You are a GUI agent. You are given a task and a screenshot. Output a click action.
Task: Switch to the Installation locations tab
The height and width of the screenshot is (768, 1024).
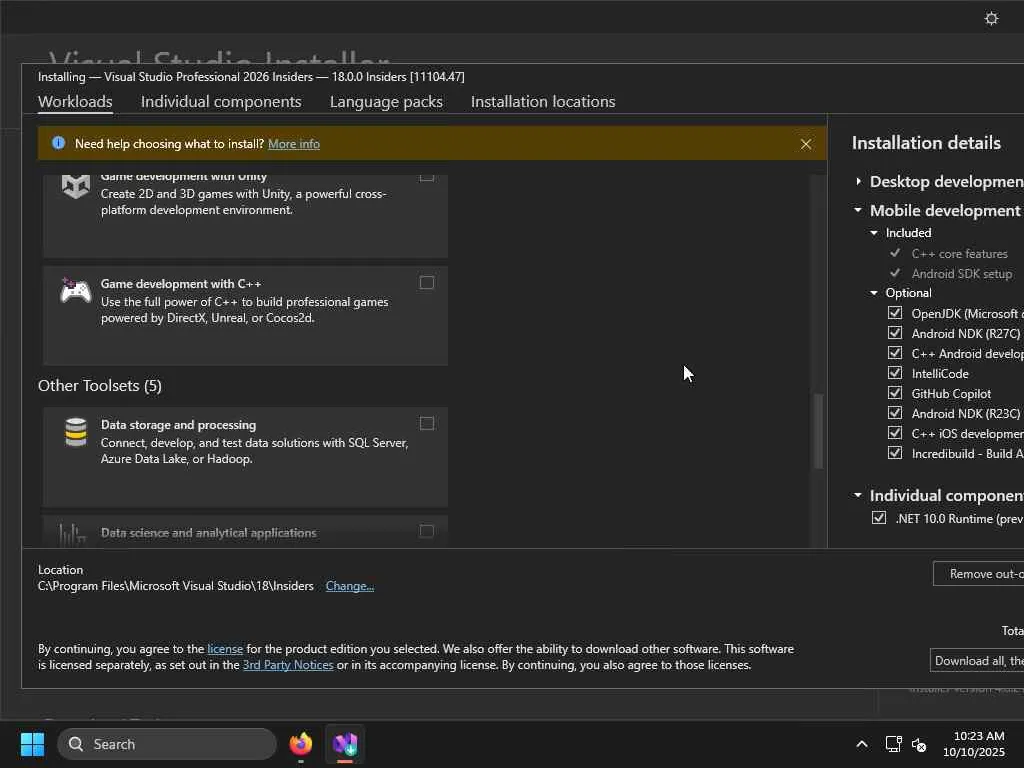point(543,102)
